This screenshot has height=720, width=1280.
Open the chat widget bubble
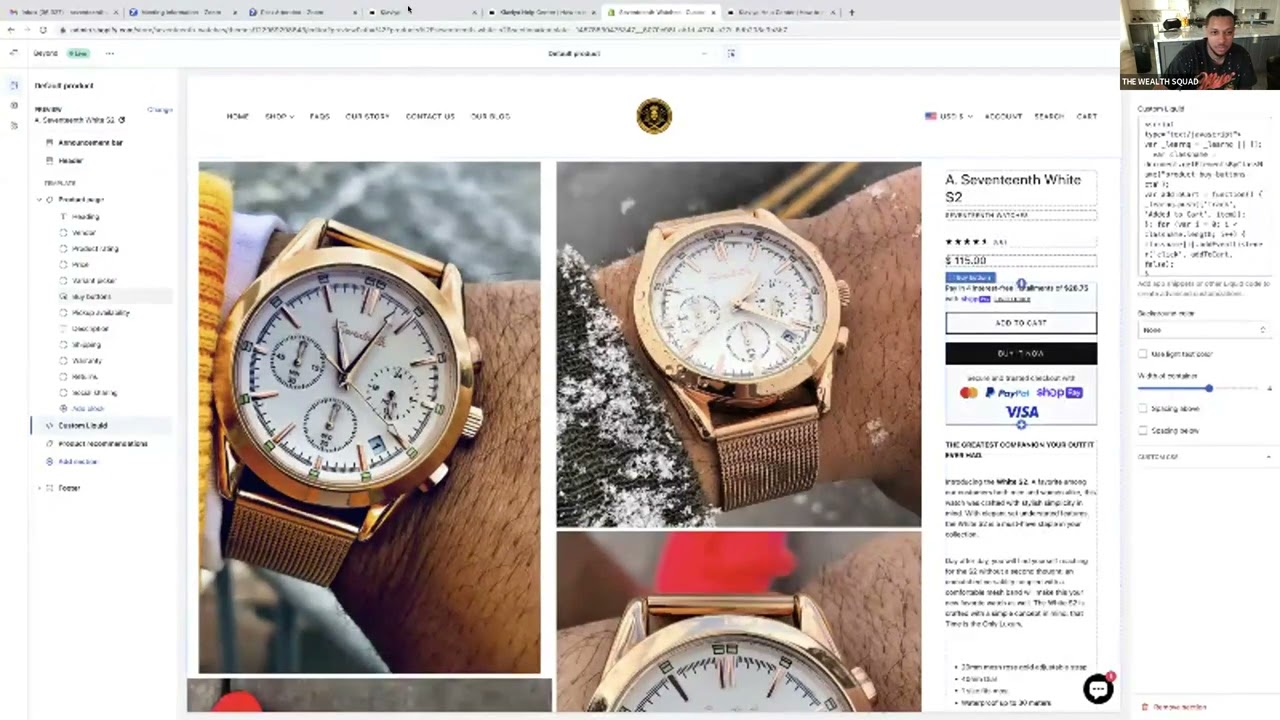1098,688
